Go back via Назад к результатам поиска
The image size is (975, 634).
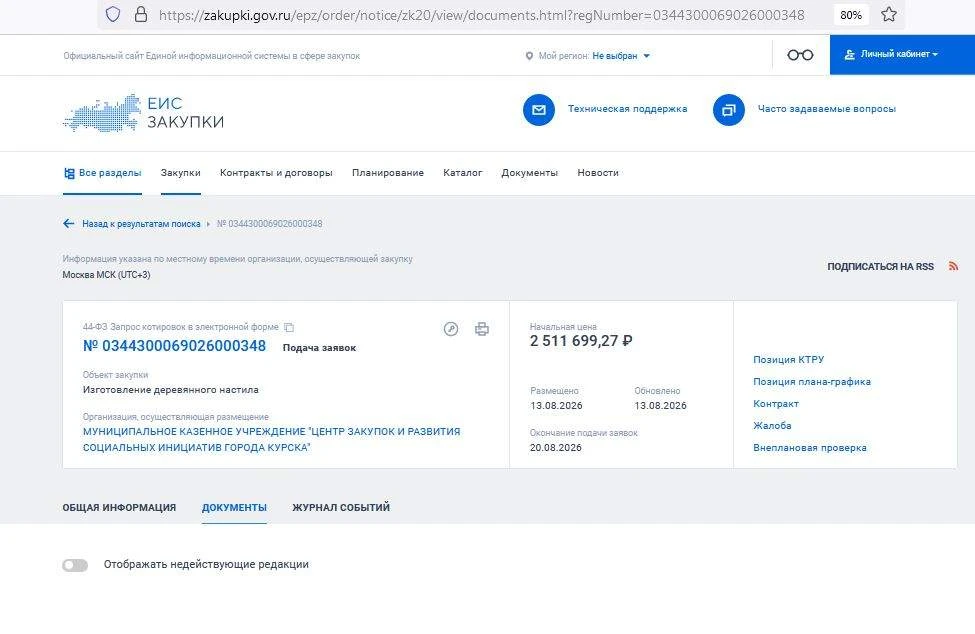pos(141,224)
